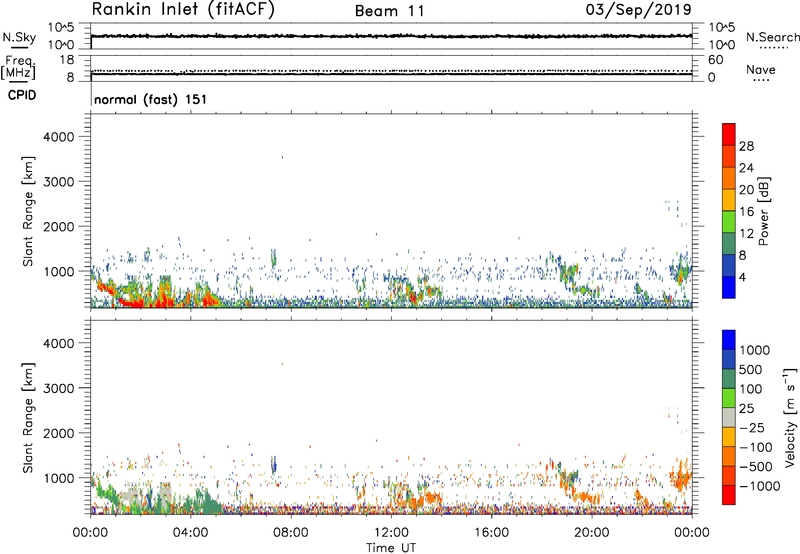Pick the red top segment of power colorbar
800x554 pixels.
pos(729,134)
